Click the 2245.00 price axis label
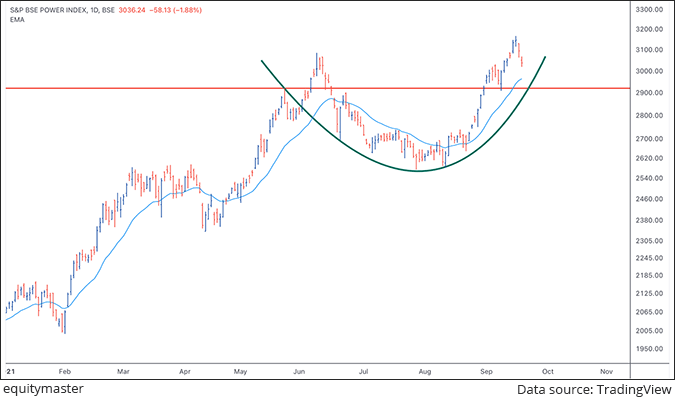Viewport: 675px width, 400px height. point(649,258)
